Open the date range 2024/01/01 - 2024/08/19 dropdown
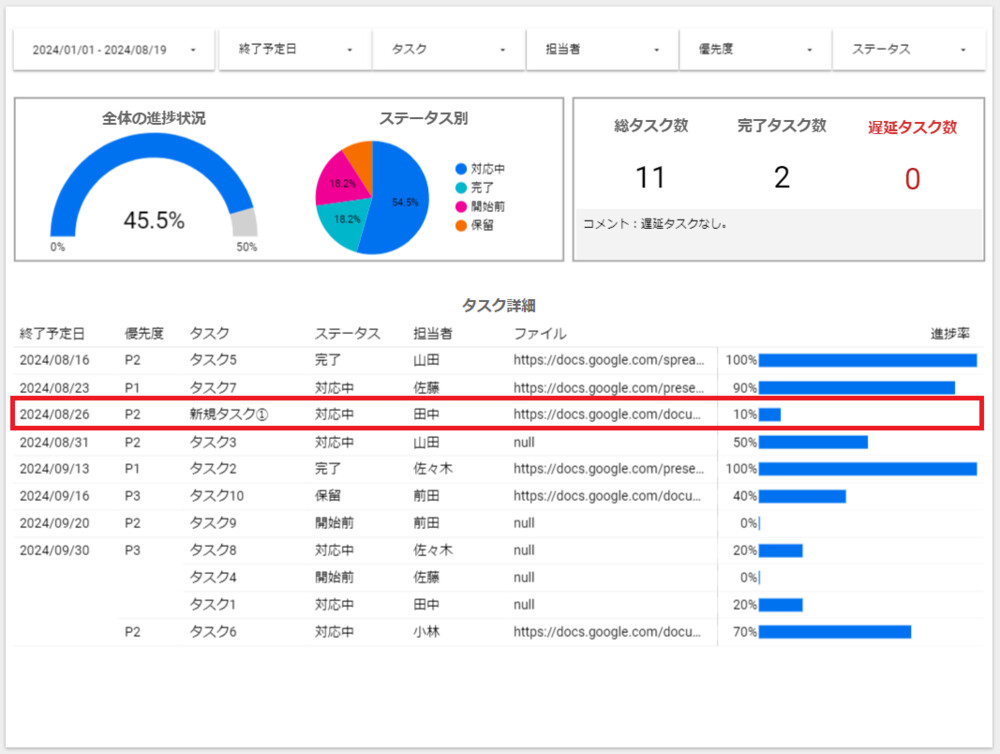Image resolution: width=1000 pixels, height=754 pixels. 114,49
